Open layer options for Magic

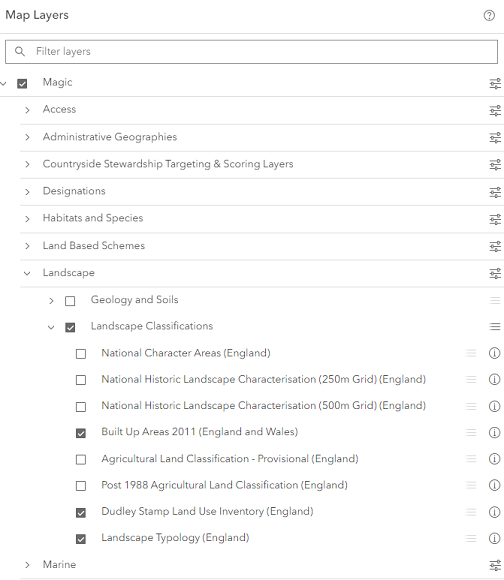tap(495, 84)
